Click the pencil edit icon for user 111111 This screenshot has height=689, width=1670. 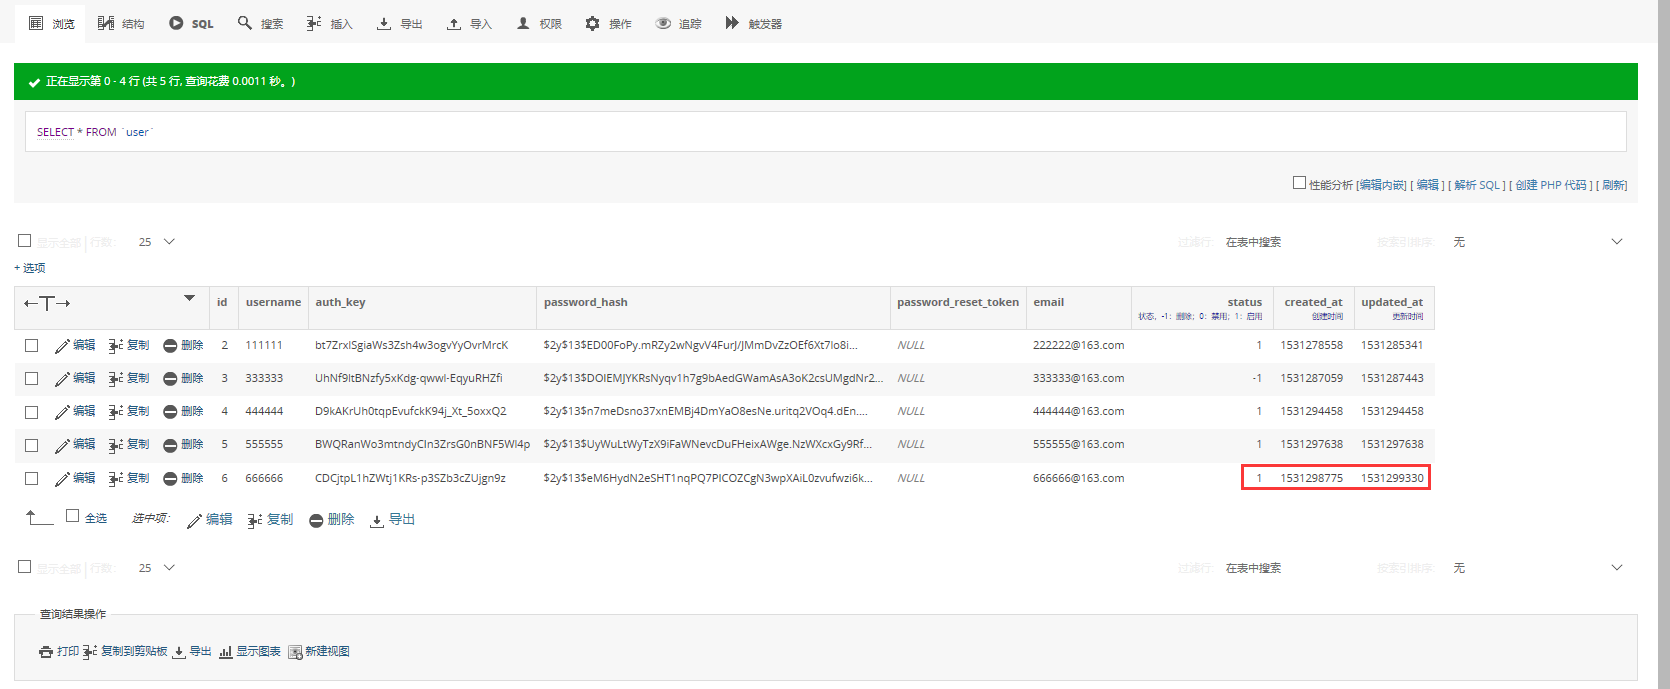coord(62,346)
